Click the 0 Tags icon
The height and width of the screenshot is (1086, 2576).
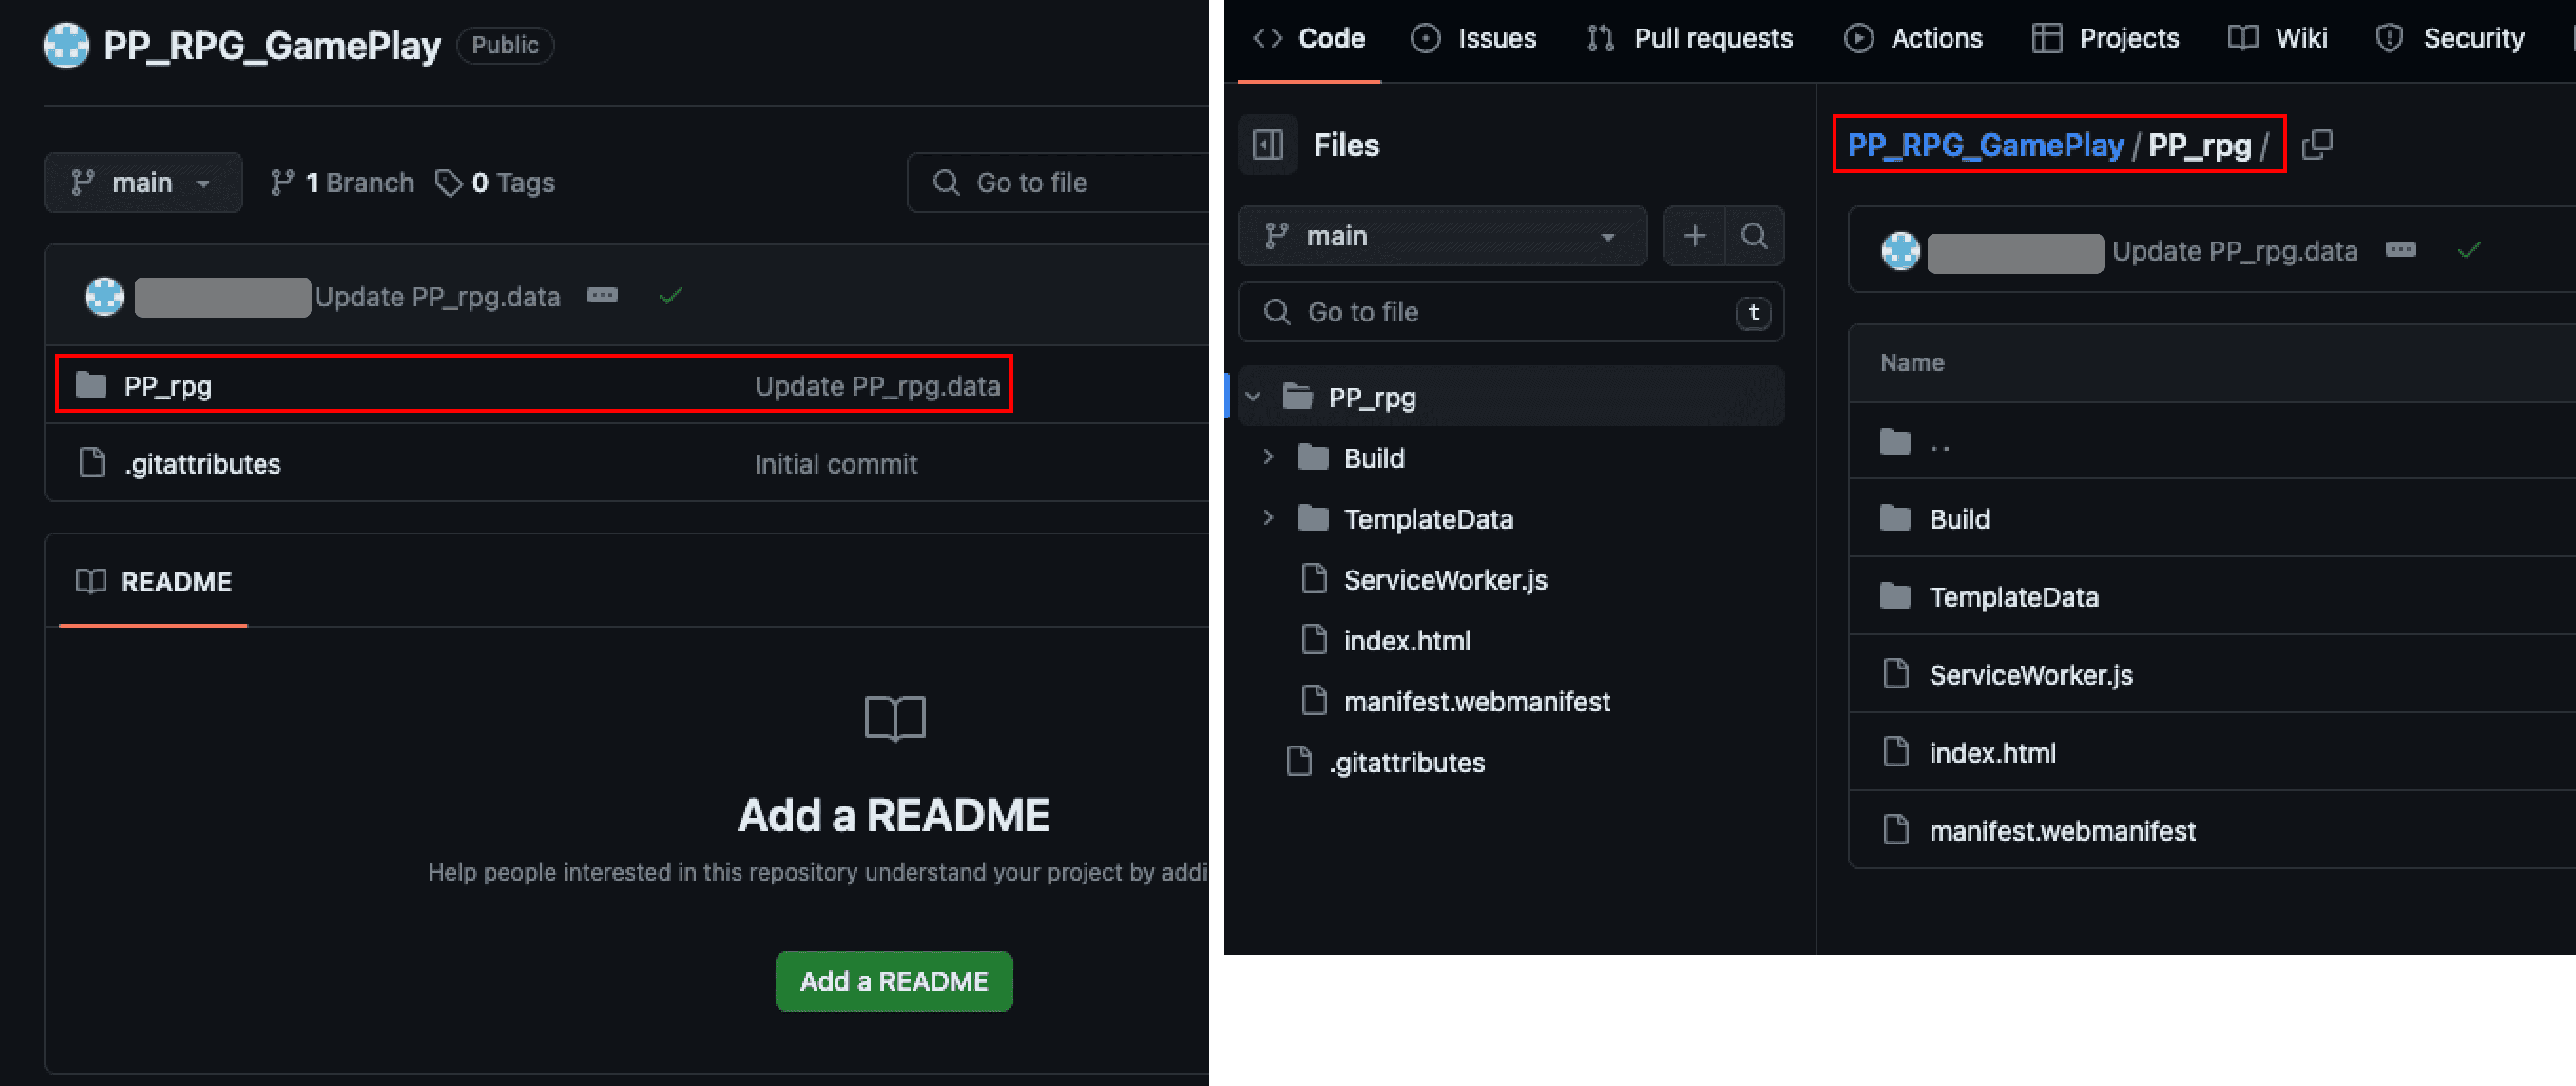point(449,183)
